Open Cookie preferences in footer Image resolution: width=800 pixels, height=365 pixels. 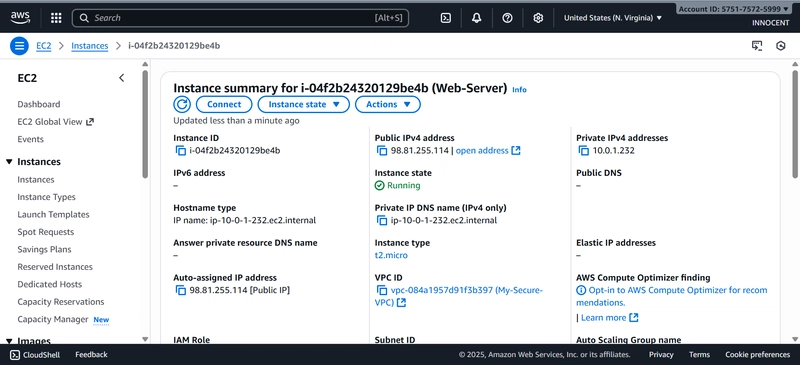pos(758,354)
